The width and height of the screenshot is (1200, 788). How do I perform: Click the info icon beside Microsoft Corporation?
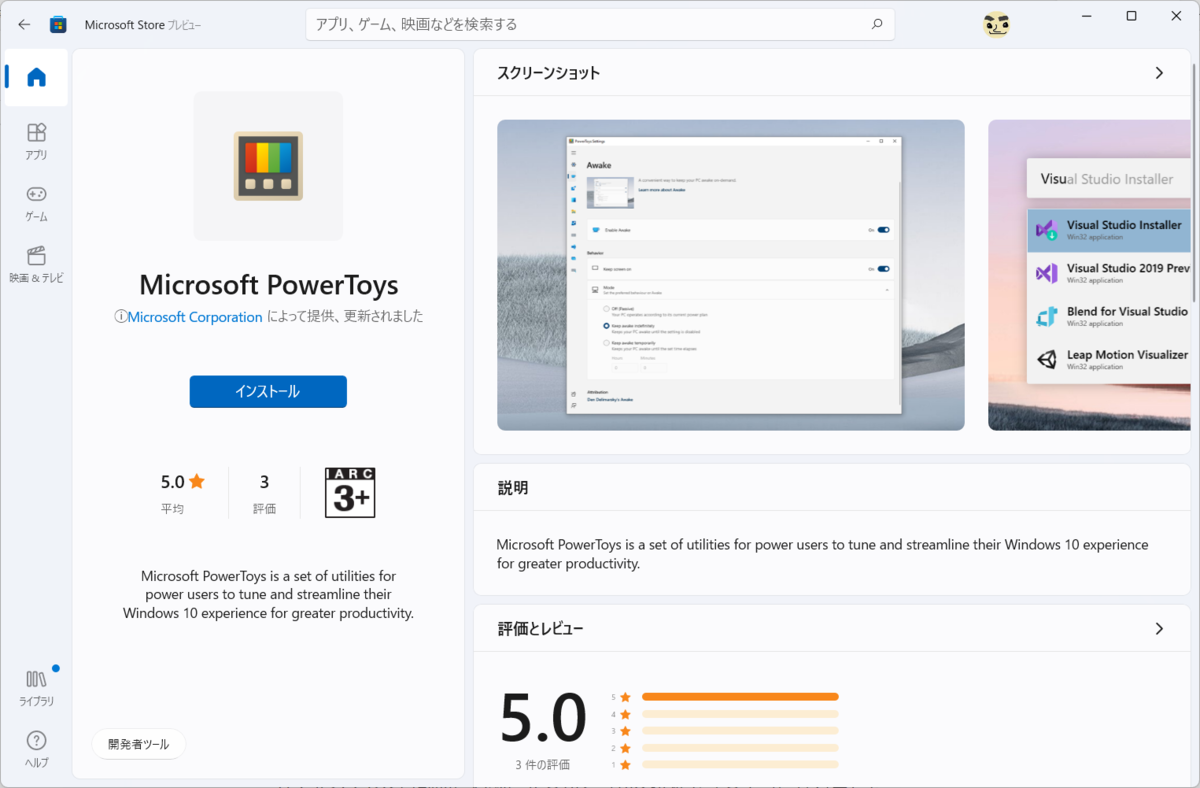[121, 317]
